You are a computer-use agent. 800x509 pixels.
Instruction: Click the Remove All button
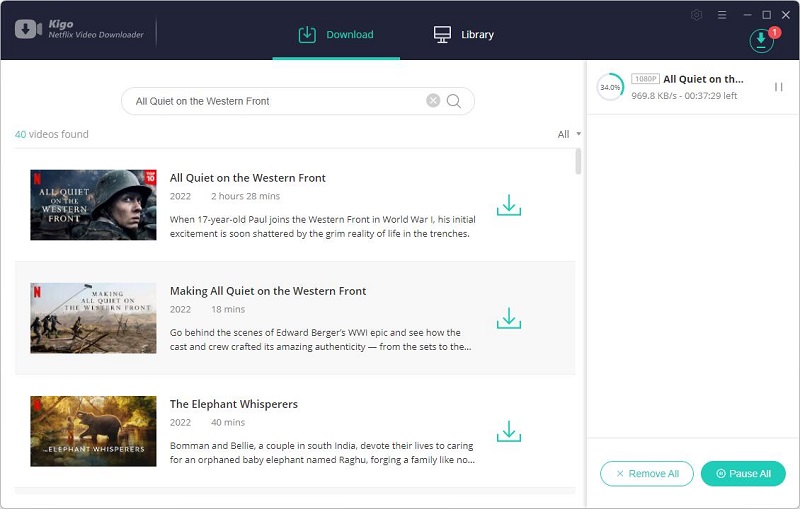(x=646, y=474)
